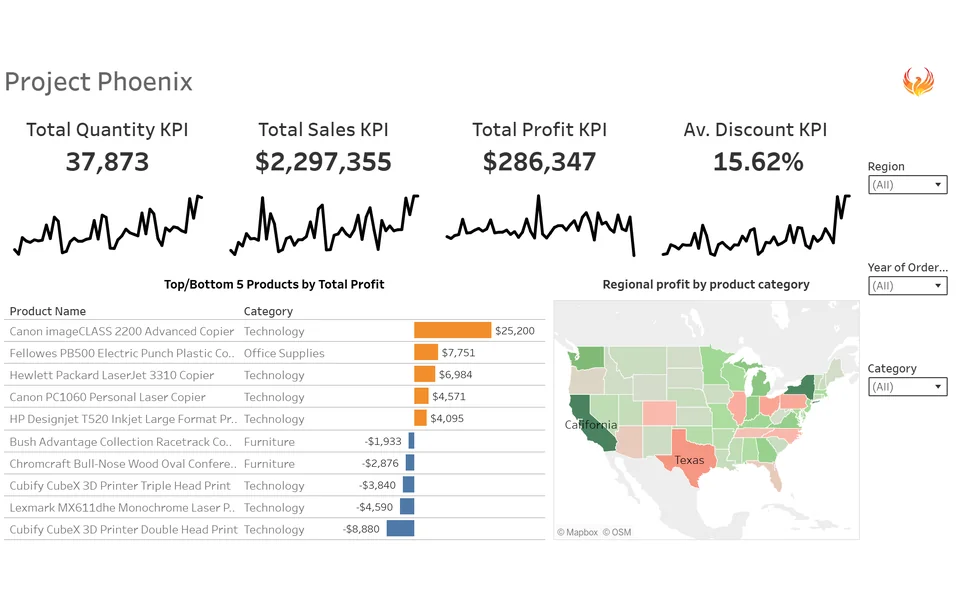Select the Av. Discount value 15.62%
This screenshot has width=960, height=600.
(x=758, y=162)
